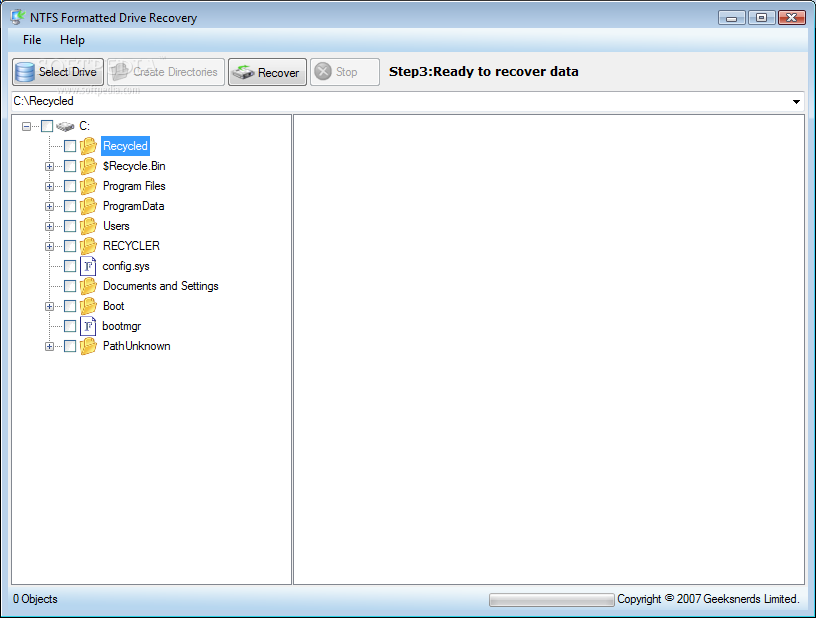
Task: Click the Select Drive button
Action: tap(58, 72)
